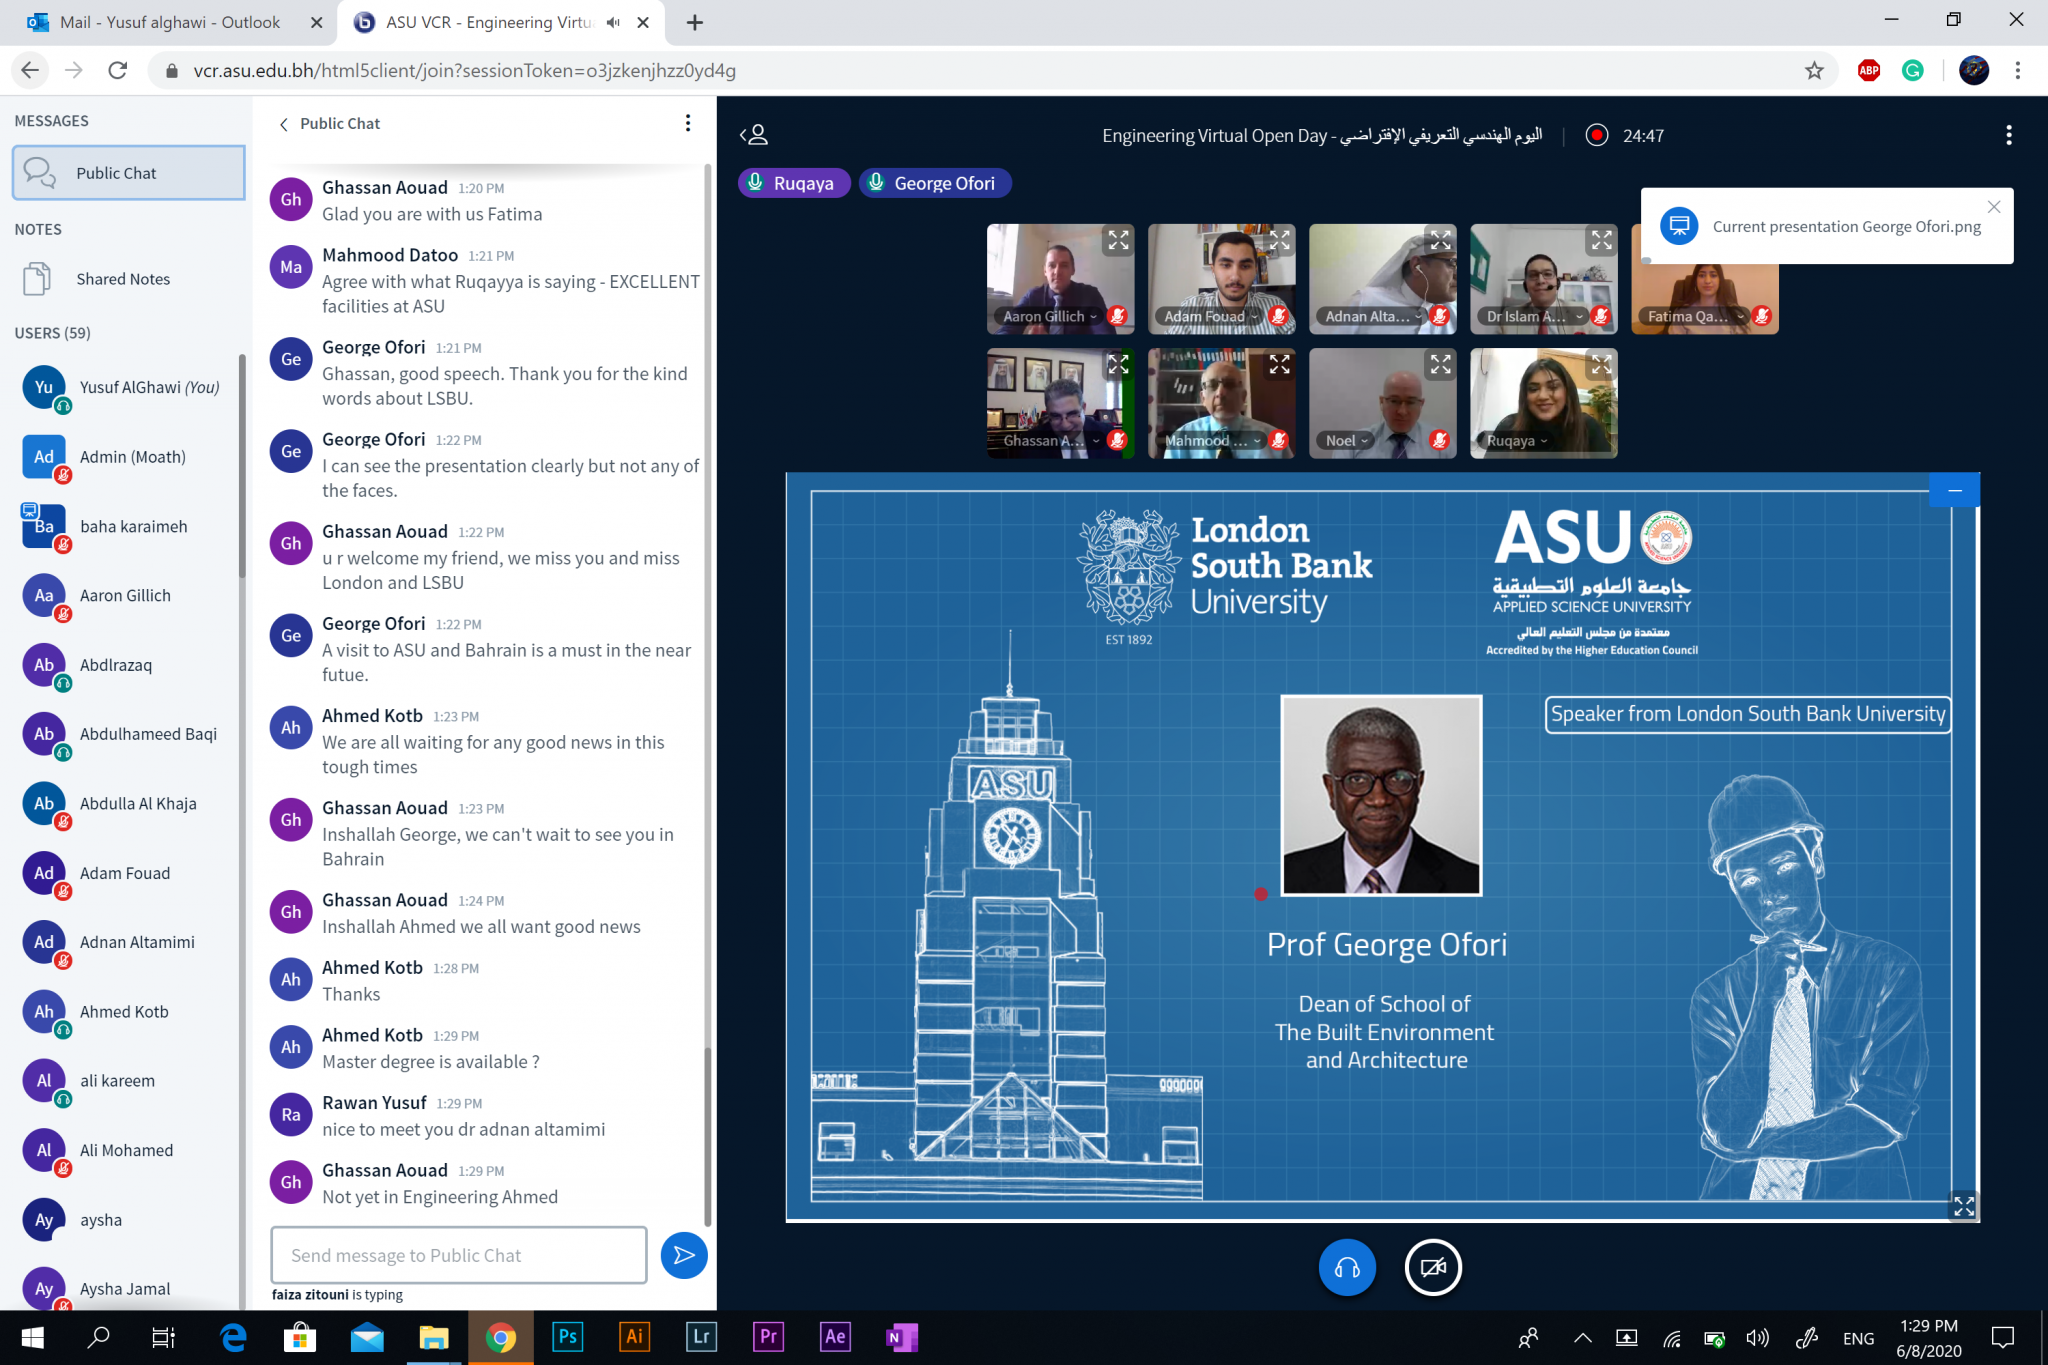Open Chrome profile avatar
Viewport: 2048px width, 1365px height.
(x=1973, y=70)
